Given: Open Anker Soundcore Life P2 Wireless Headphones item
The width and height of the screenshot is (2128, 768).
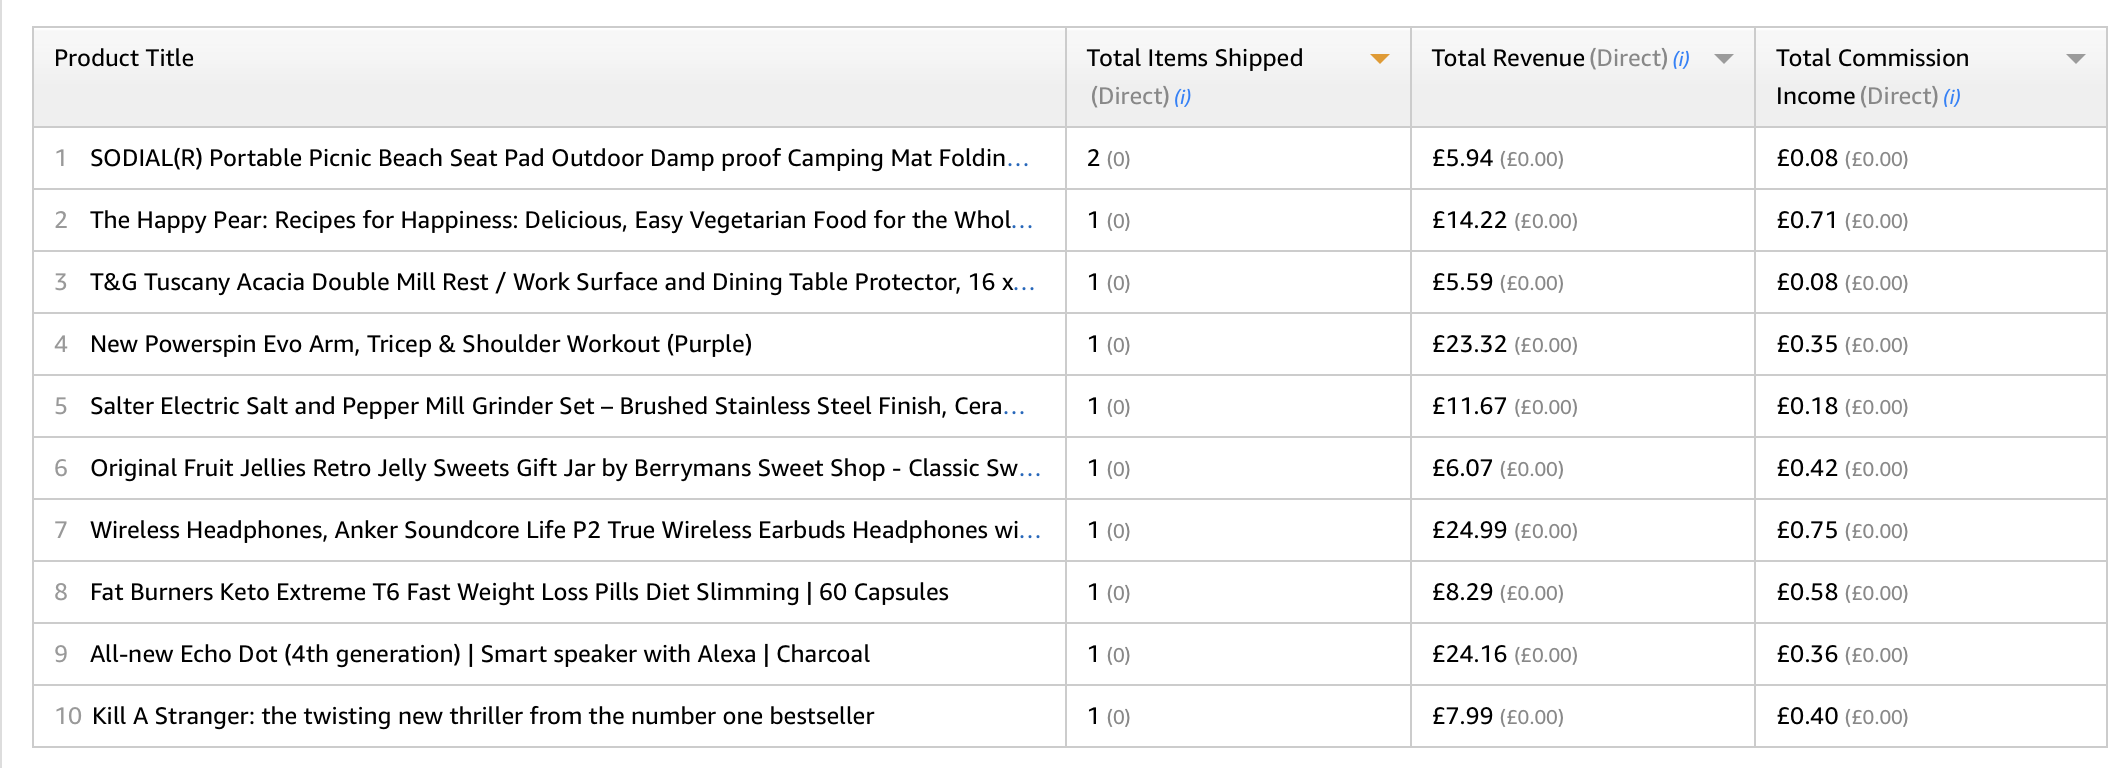Looking at the screenshot, I should pos(565,530).
